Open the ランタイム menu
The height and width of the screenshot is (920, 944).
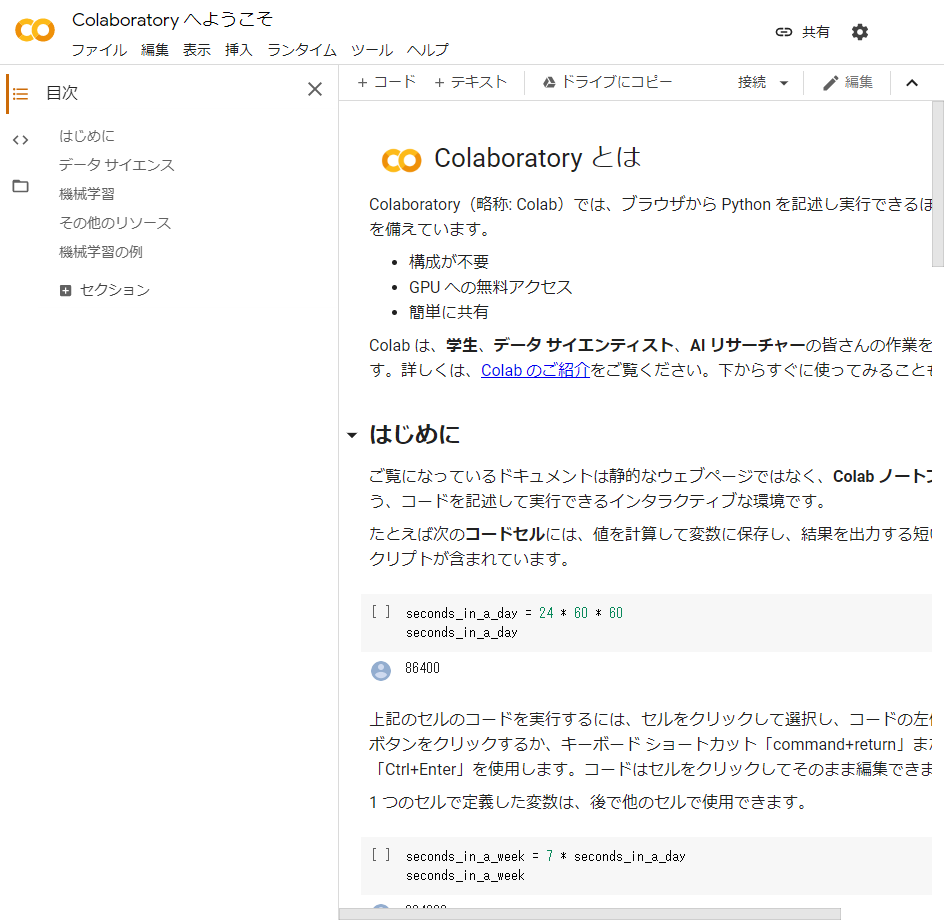[x=302, y=50]
